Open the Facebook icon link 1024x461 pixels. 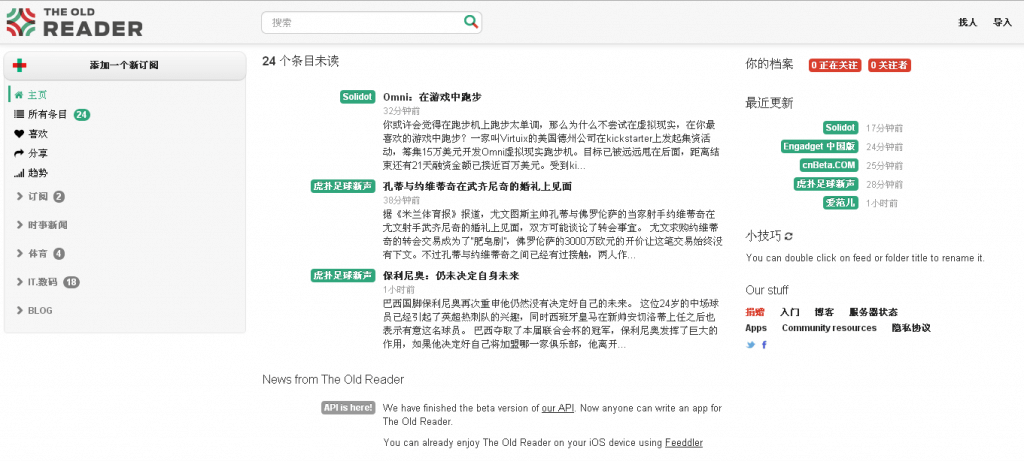pyautogui.click(x=764, y=345)
